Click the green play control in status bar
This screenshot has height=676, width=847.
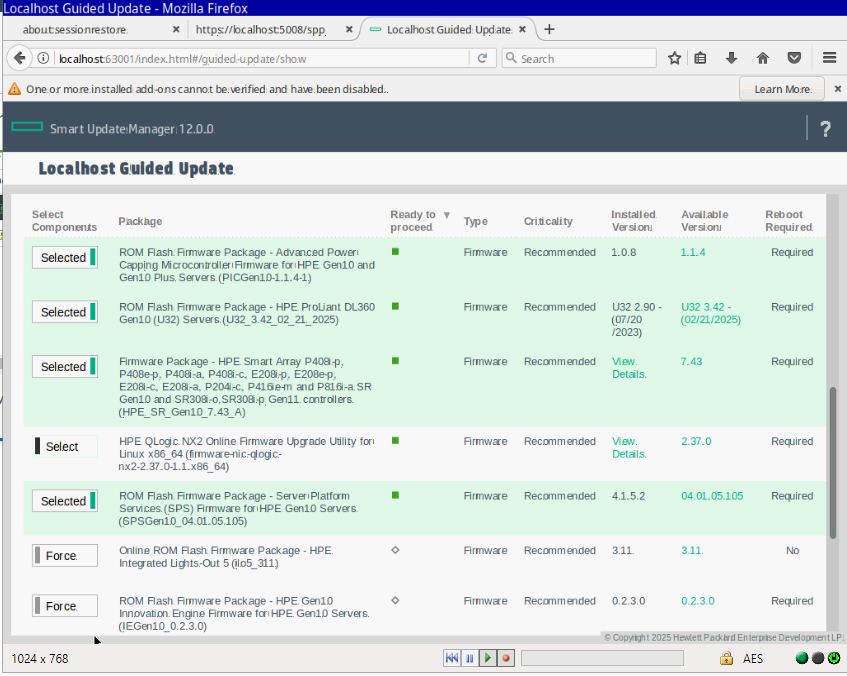tap(488, 658)
